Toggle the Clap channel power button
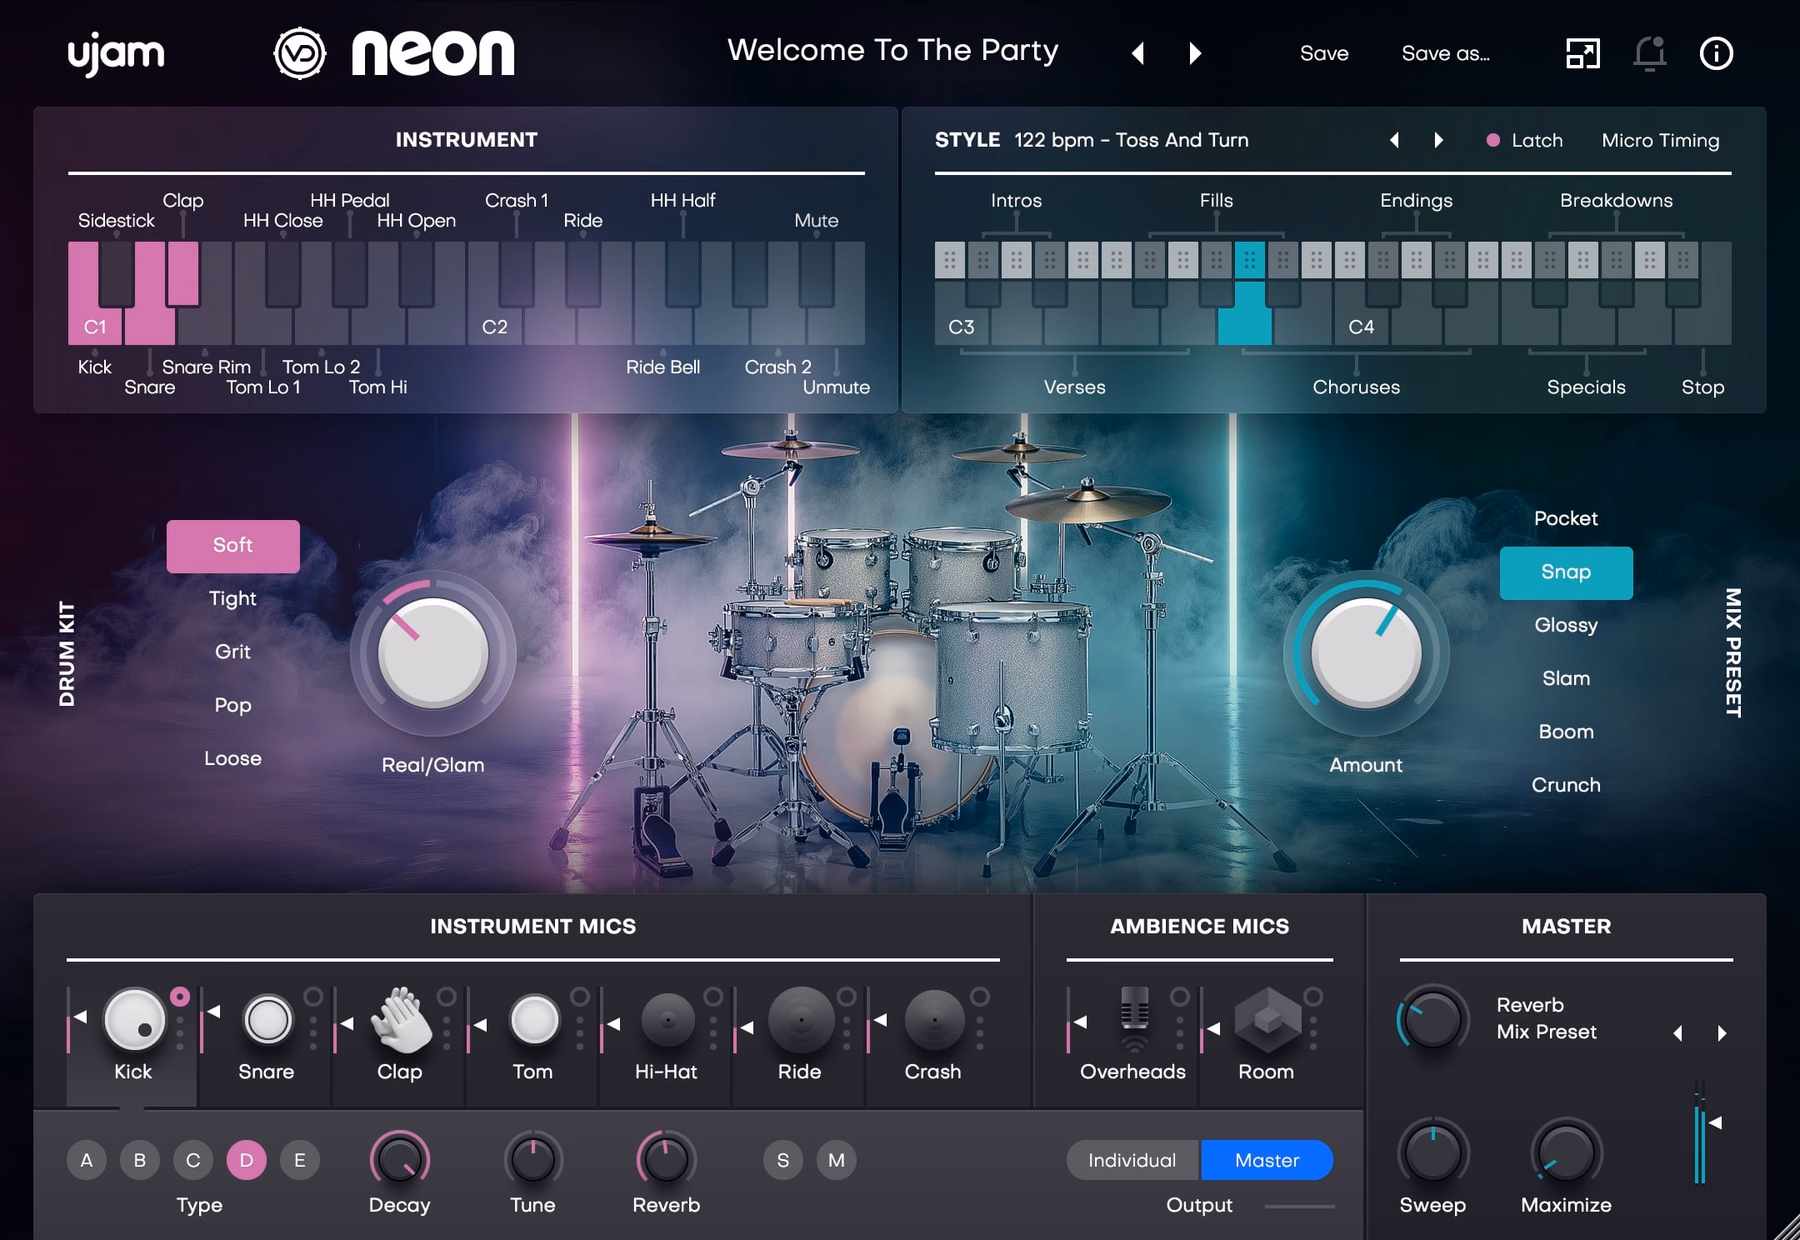The image size is (1800, 1240). click(446, 996)
